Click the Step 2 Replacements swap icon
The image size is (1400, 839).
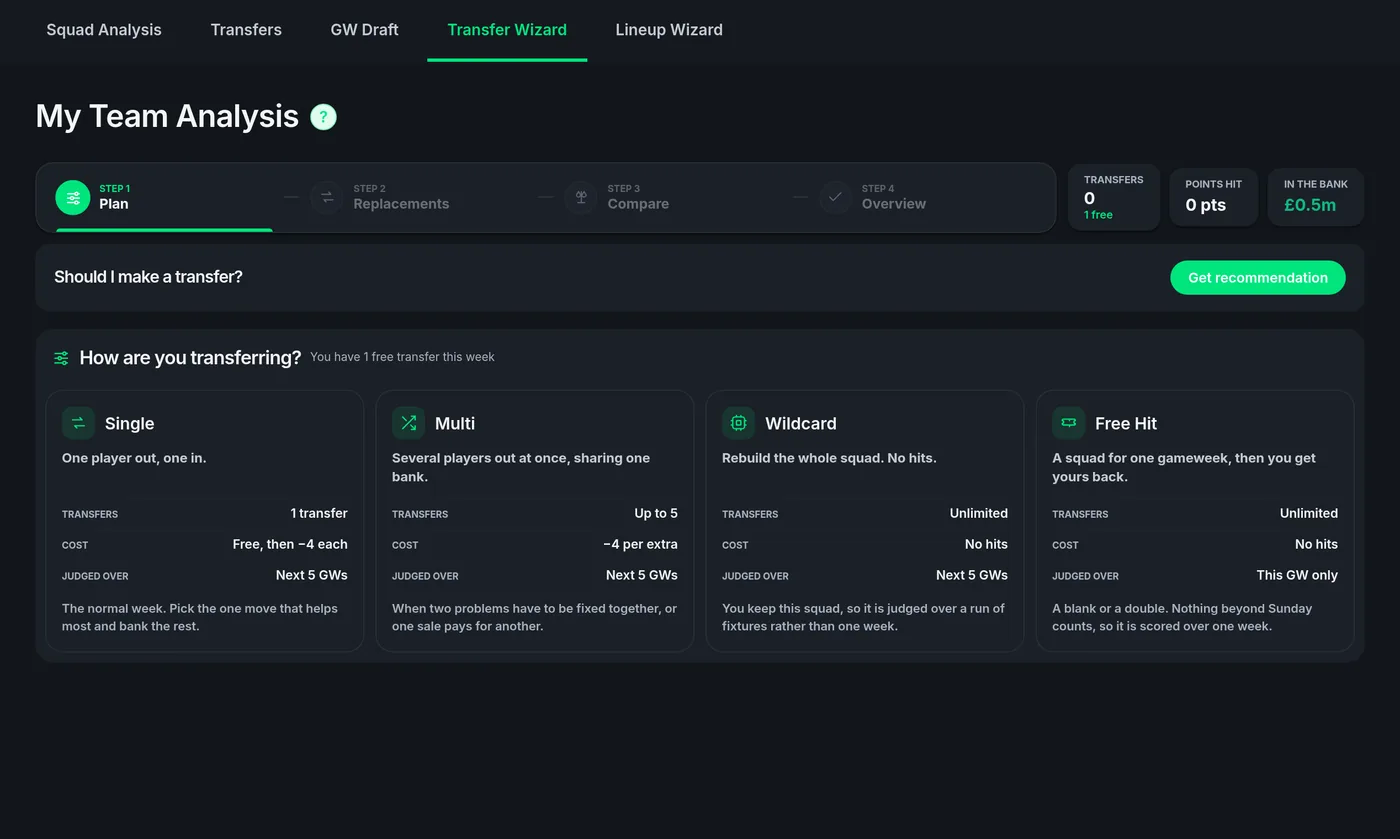pyautogui.click(x=327, y=197)
